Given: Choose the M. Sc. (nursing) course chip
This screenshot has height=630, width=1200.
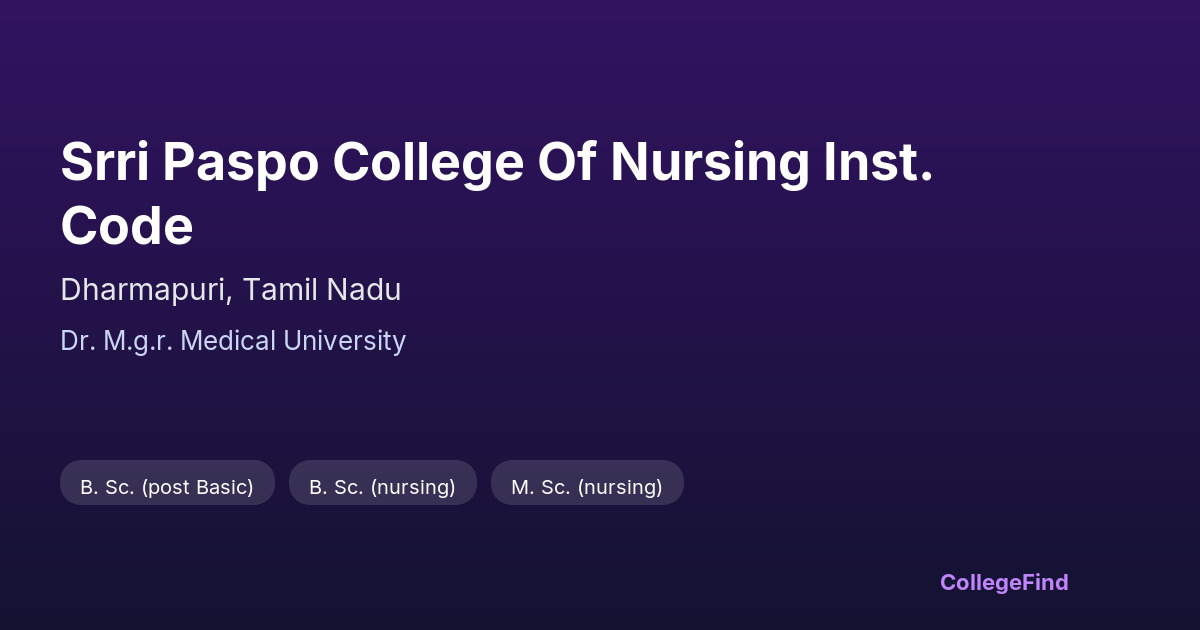Looking at the screenshot, I should [x=587, y=487].
